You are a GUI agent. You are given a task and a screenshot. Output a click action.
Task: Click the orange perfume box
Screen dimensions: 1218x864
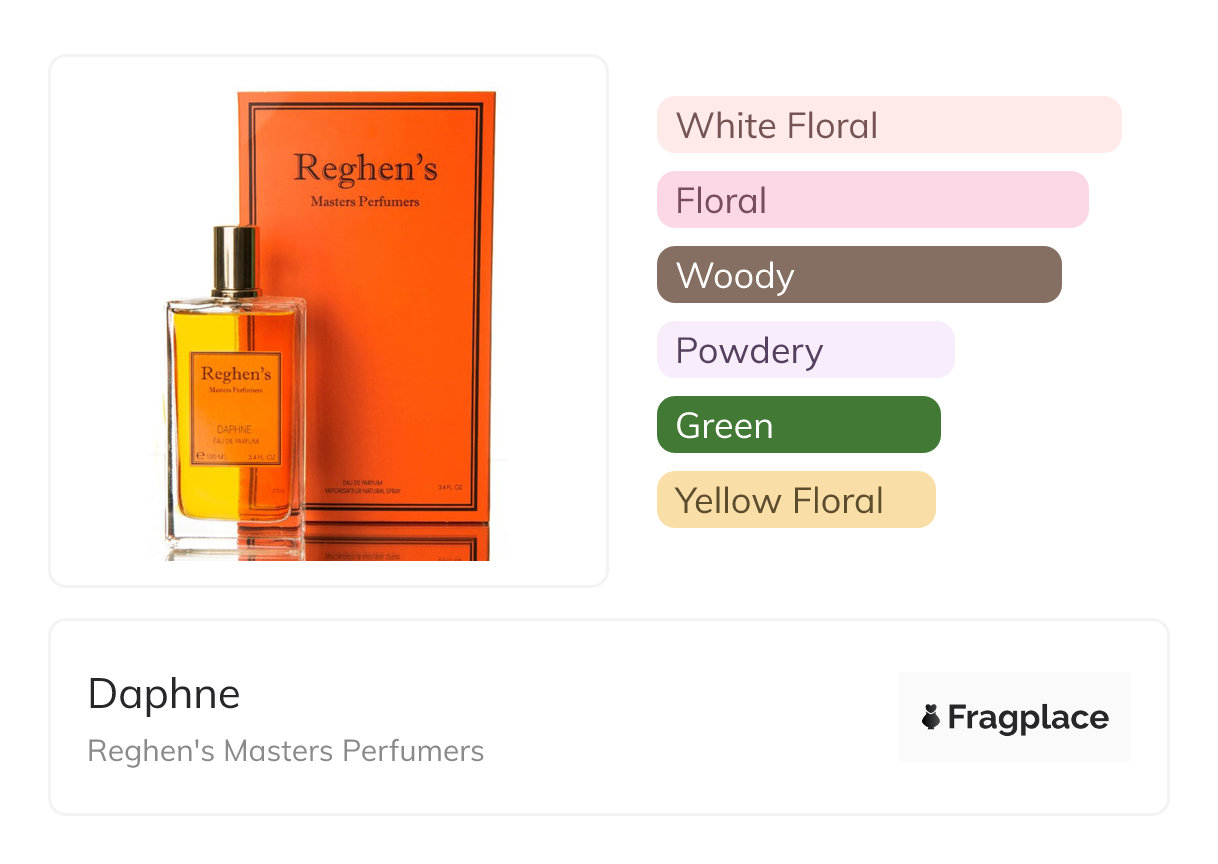coord(400,300)
